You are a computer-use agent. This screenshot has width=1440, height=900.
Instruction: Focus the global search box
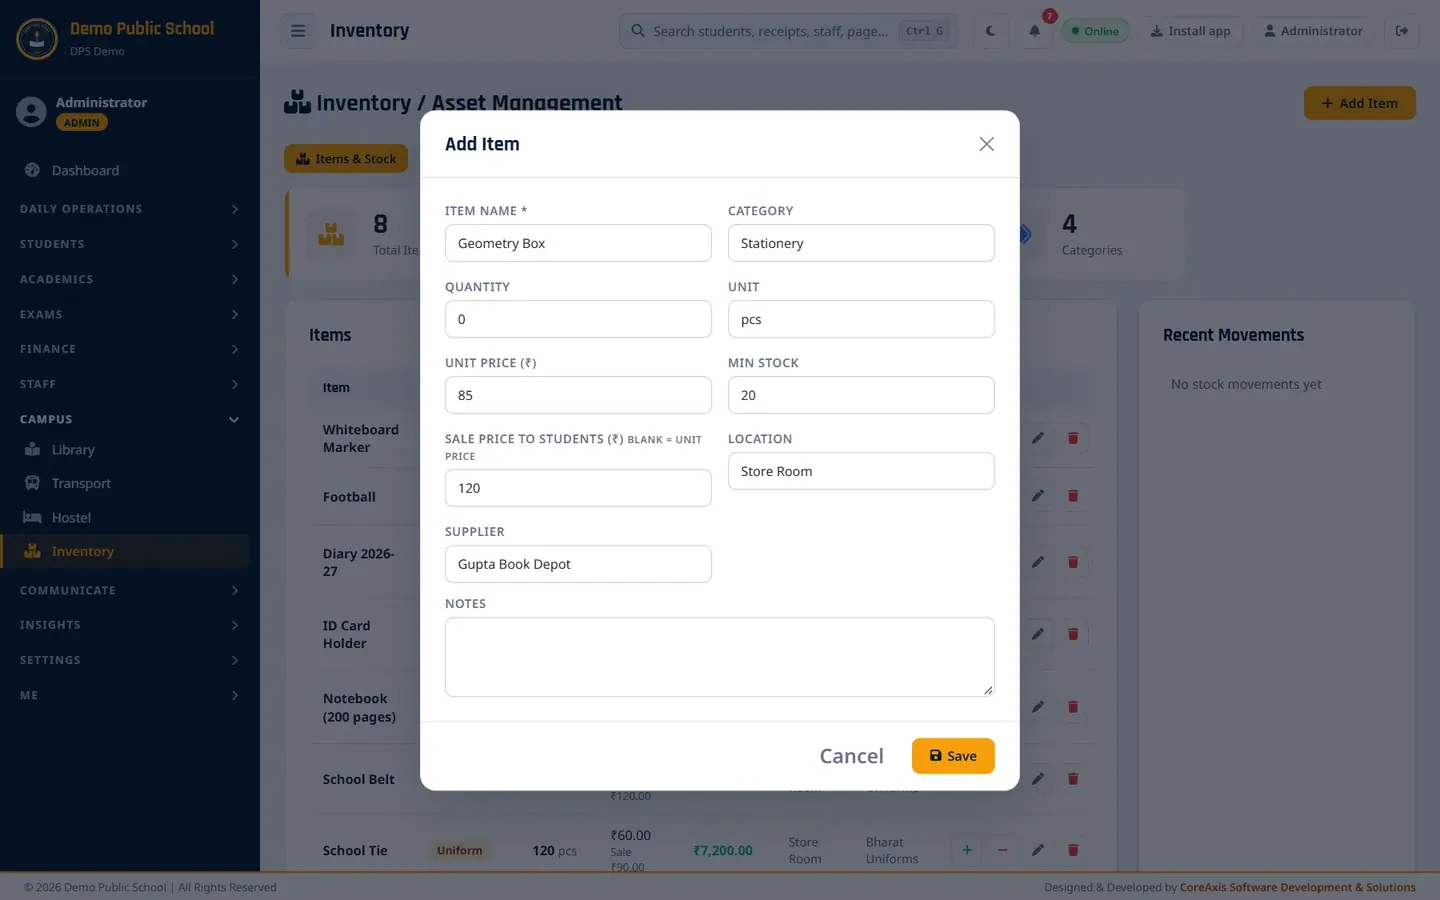click(x=789, y=31)
